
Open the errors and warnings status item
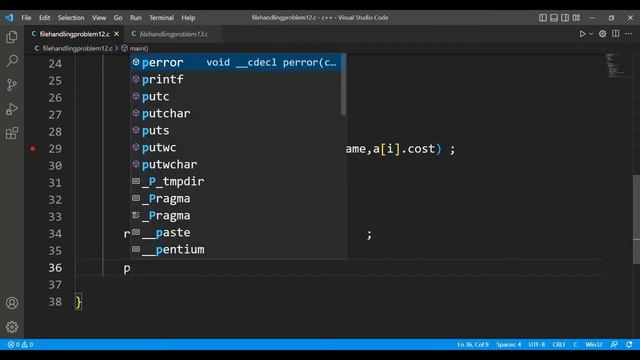[20, 344]
